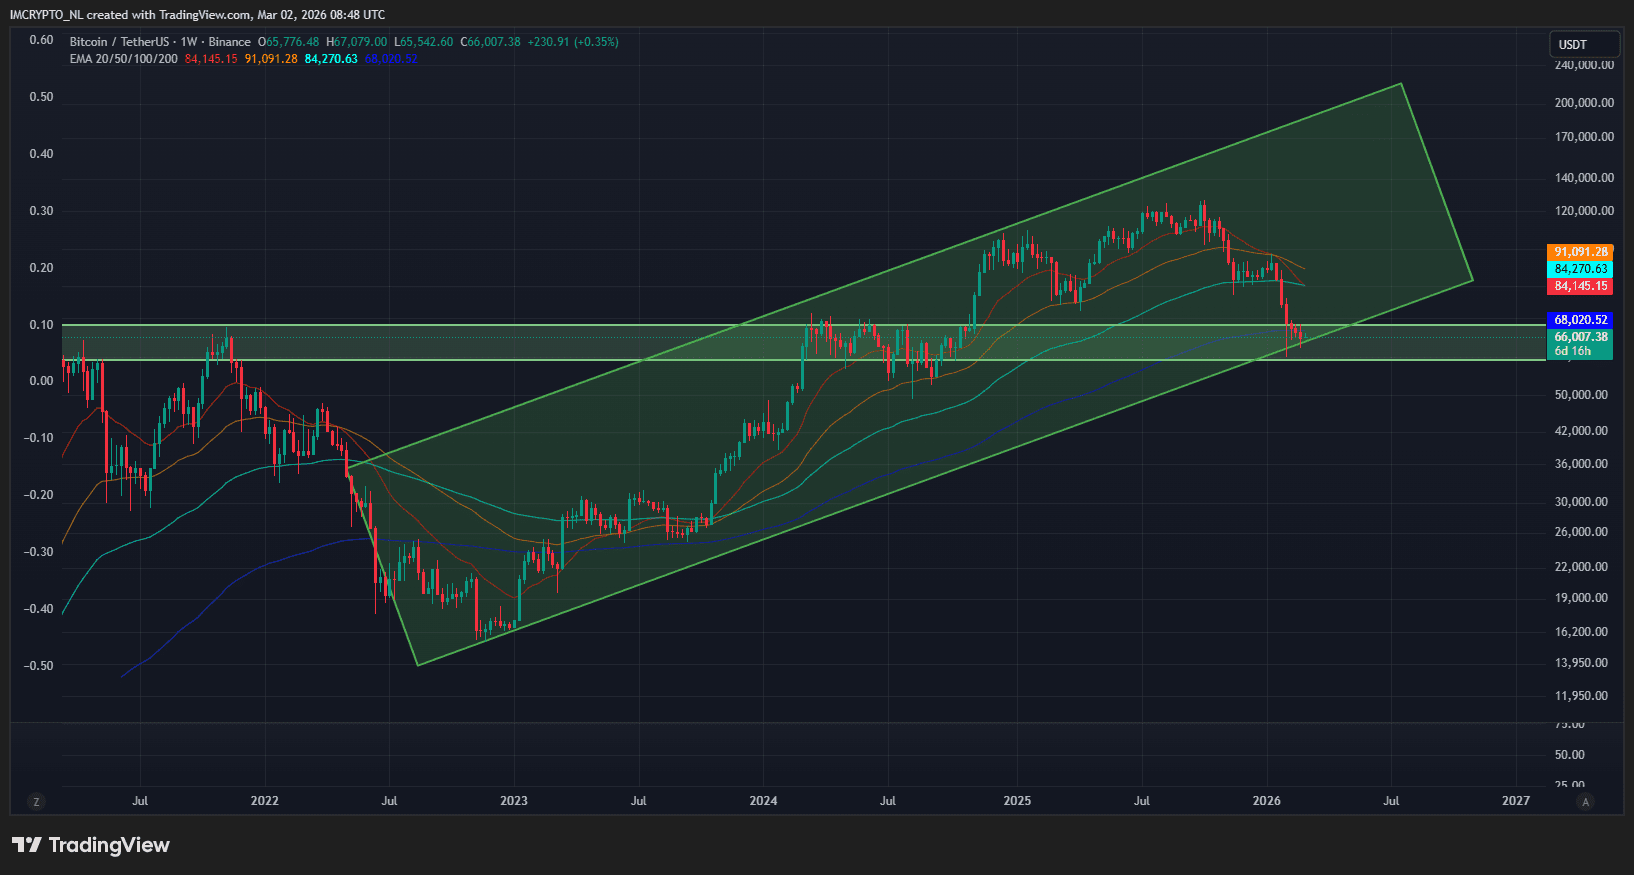This screenshot has width=1634, height=875.
Task: Click the 2026 label on time axis
Action: 1266,801
